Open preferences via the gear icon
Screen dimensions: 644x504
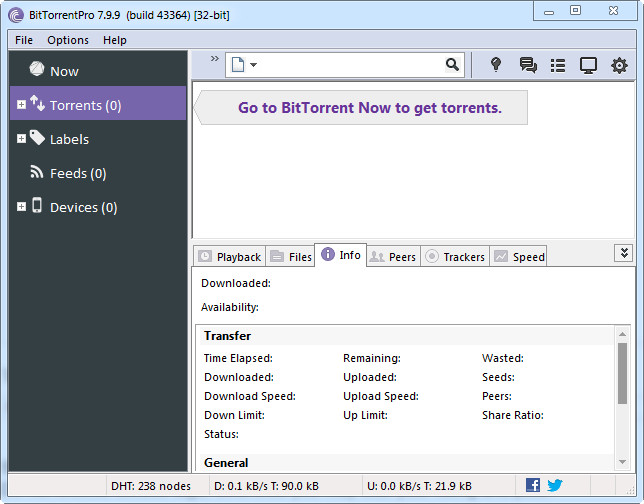point(619,65)
